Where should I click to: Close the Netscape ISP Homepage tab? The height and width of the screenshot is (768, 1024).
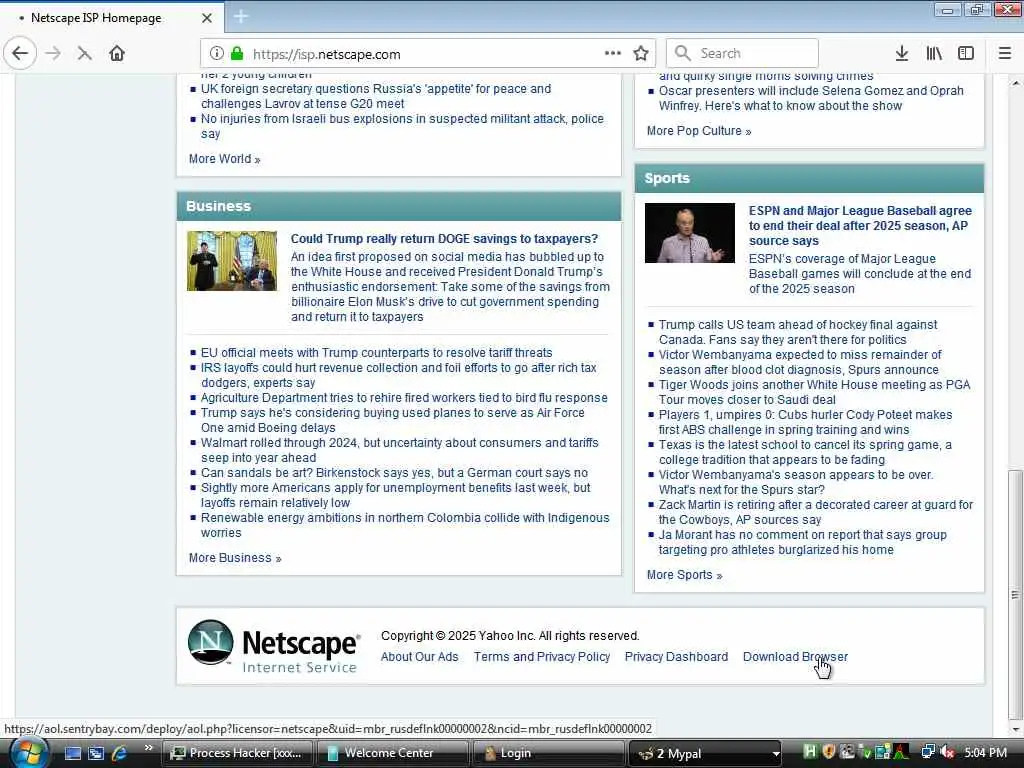tap(206, 18)
